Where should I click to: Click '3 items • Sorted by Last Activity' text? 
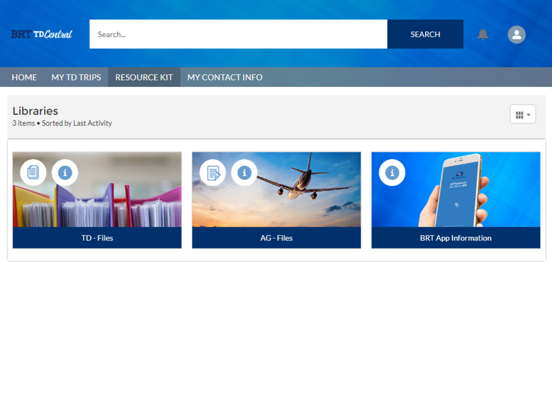point(62,123)
